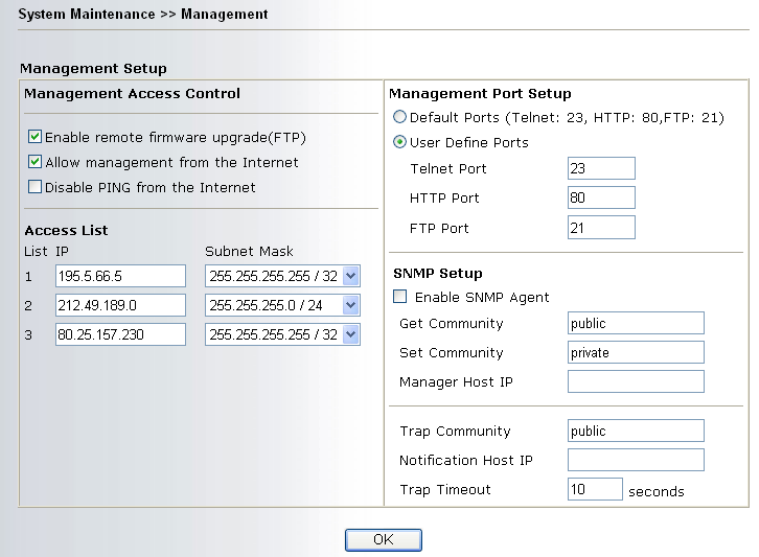Uncheck Allow management from the Internet
Image resolution: width=759 pixels, height=557 pixels.
click(x=35, y=162)
